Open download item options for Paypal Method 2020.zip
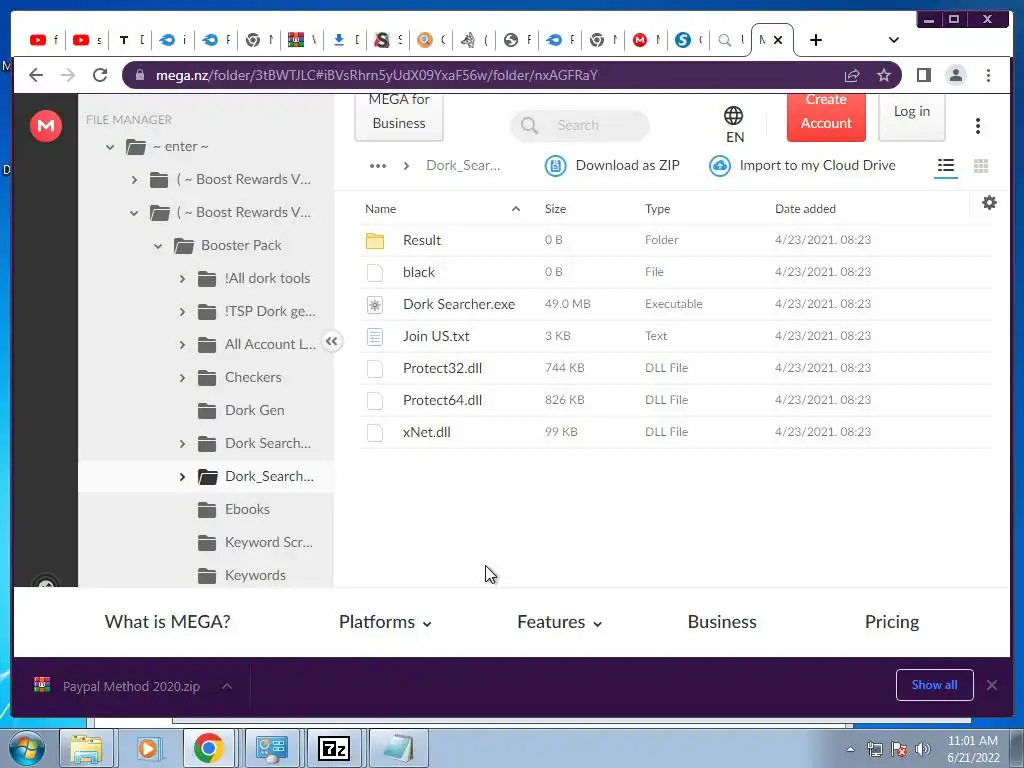1024x768 pixels. [227, 686]
